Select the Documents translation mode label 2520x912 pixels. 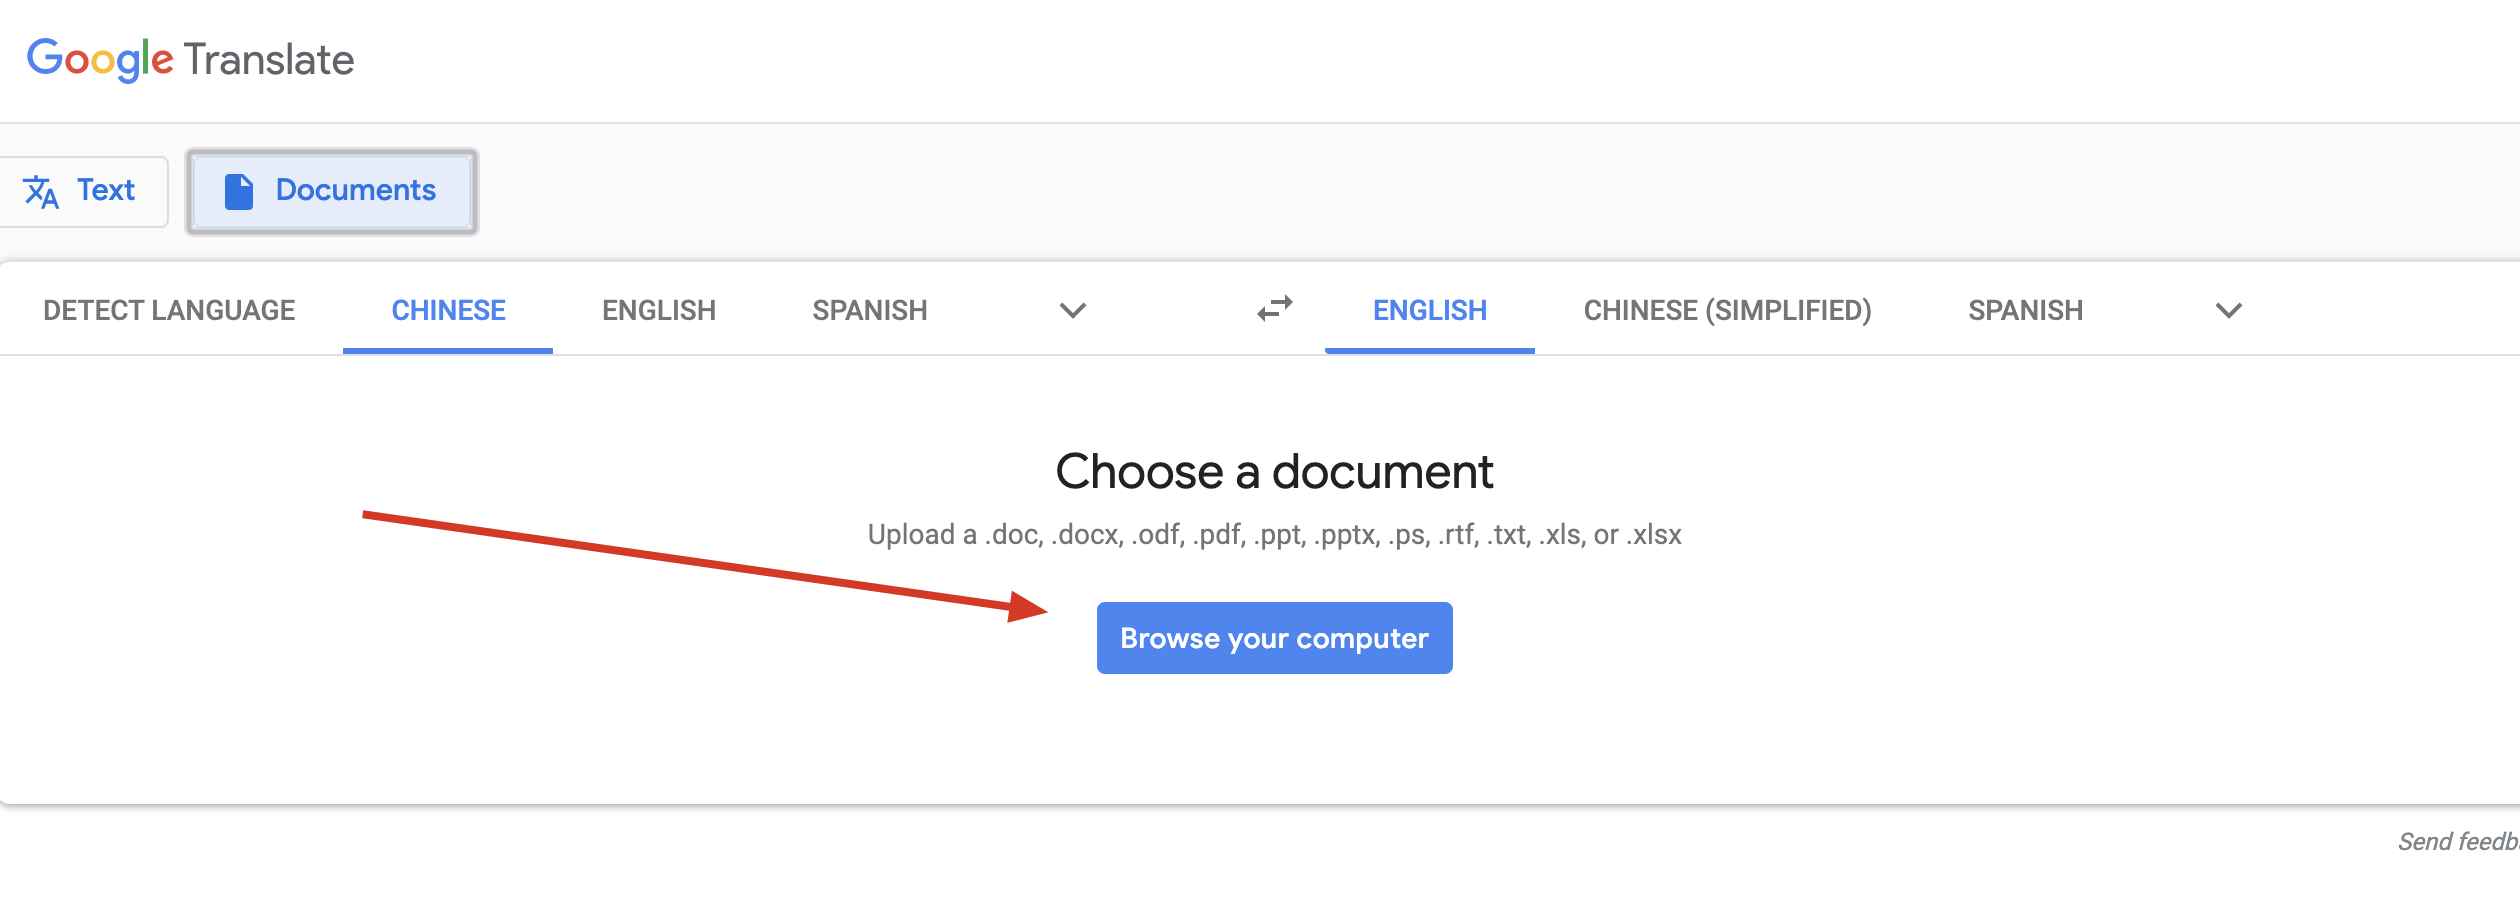355,190
